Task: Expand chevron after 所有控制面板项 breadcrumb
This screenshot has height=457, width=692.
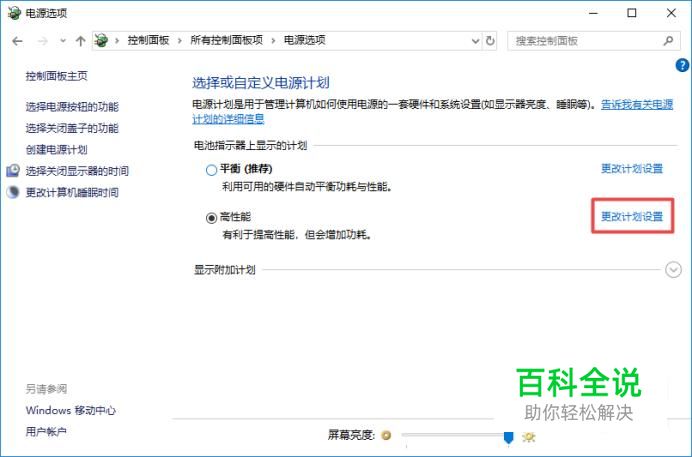Action: click(x=273, y=41)
